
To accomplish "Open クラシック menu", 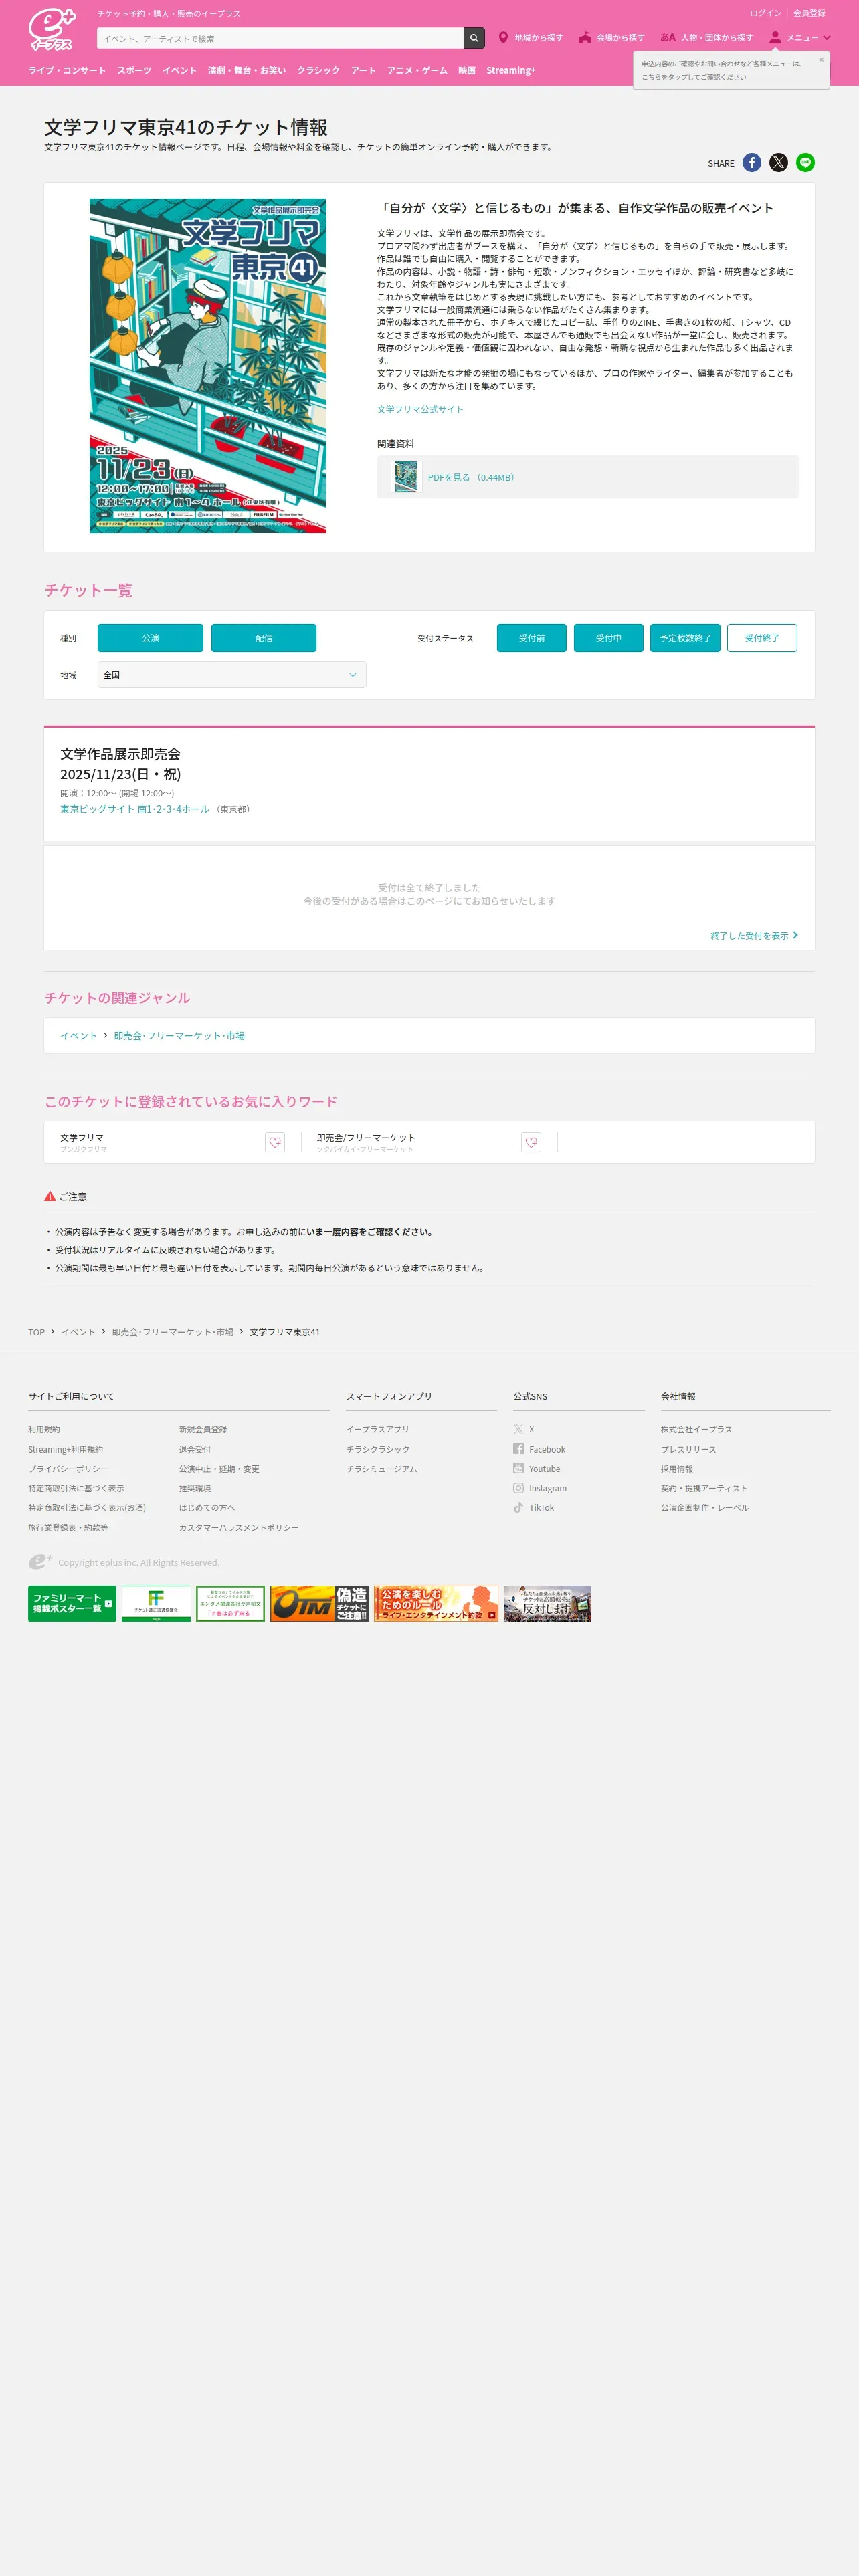I will [x=318, y=70].
